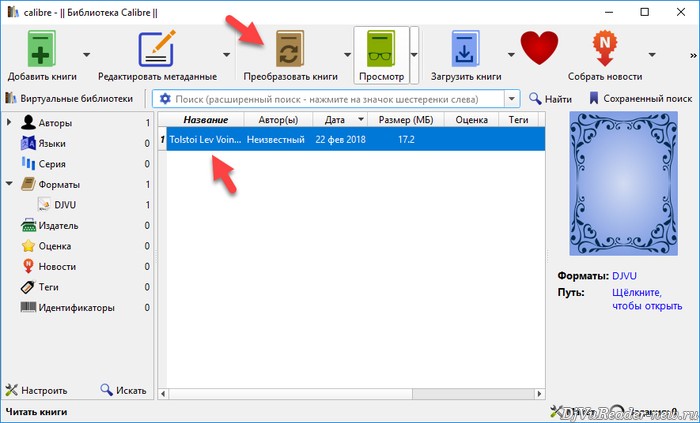700x423 pixels.
Task: Open Виртуальные библиотеки menu
Action: coord(69,99)
